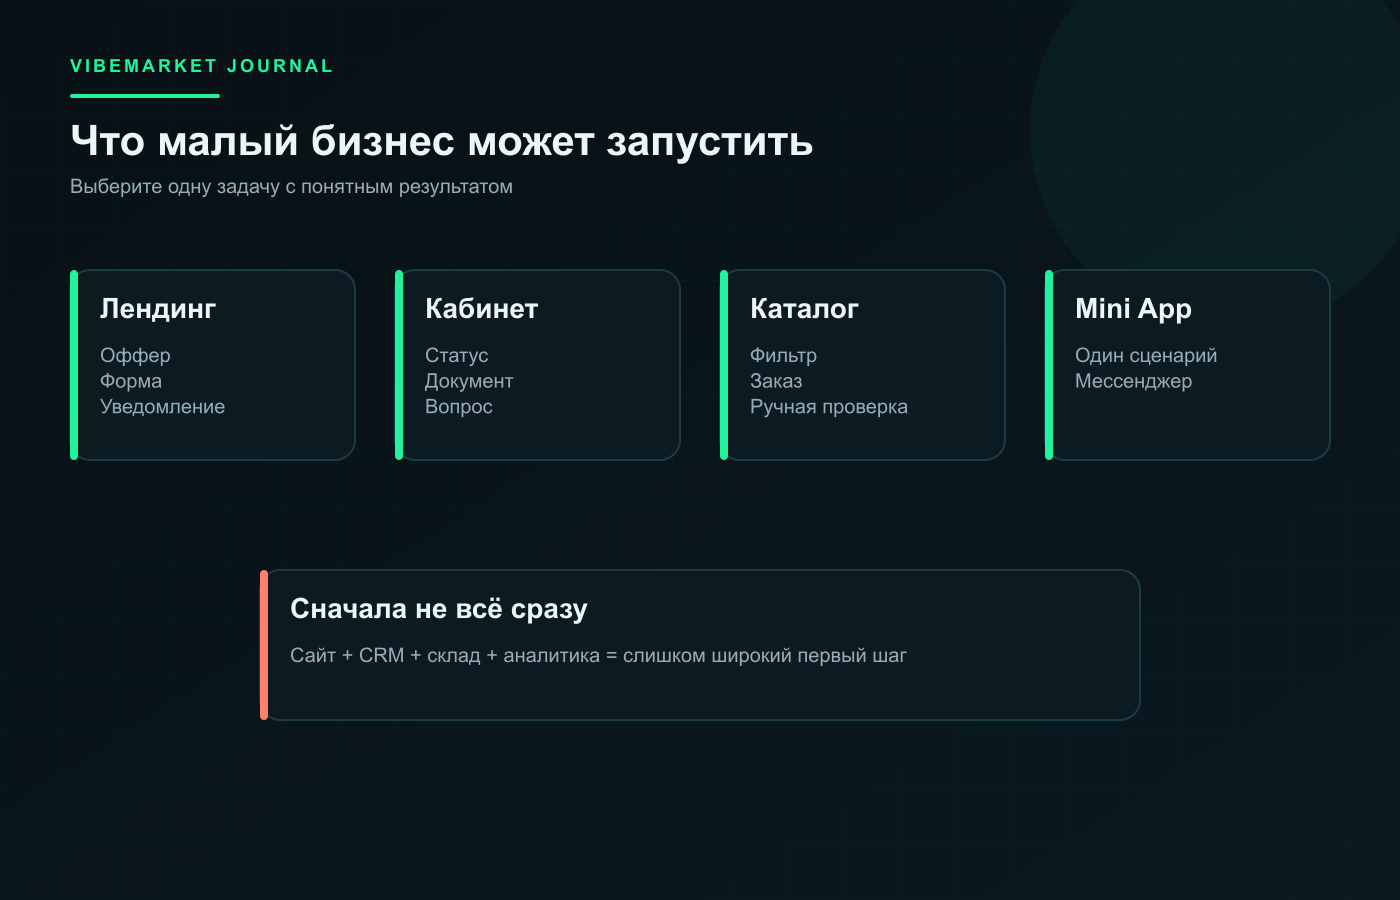Click 'Документ' in the Кабинет card

pyautogui.click(x=469, y=381)
